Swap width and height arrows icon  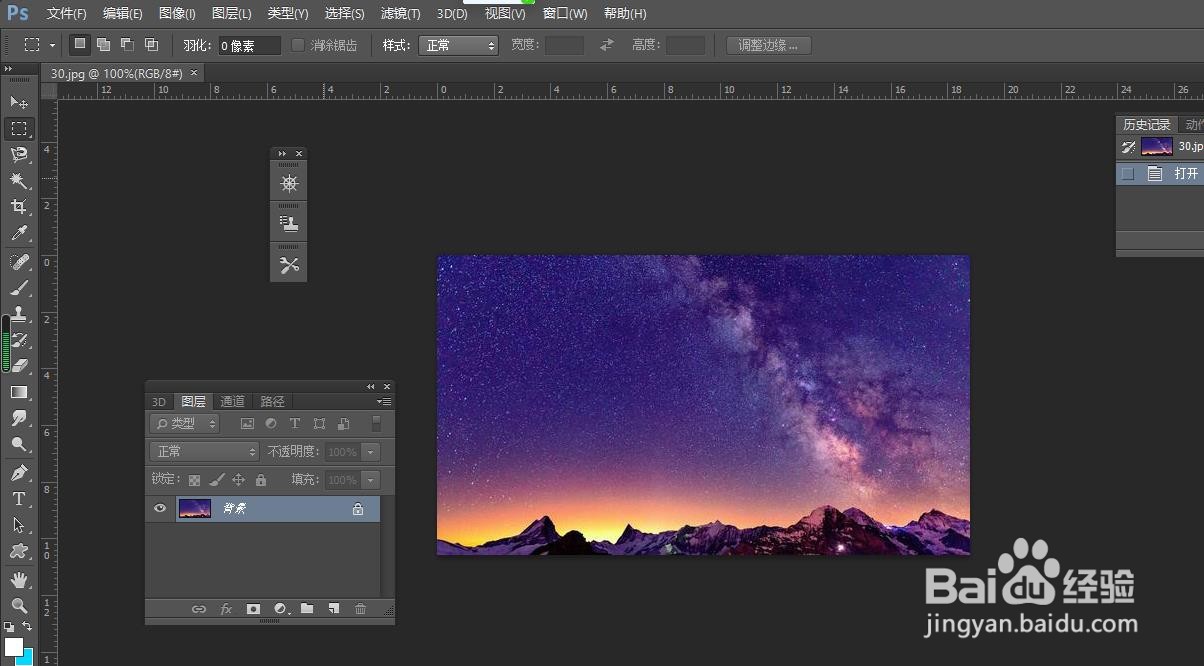pyautogui.click(x=607, y=45)
